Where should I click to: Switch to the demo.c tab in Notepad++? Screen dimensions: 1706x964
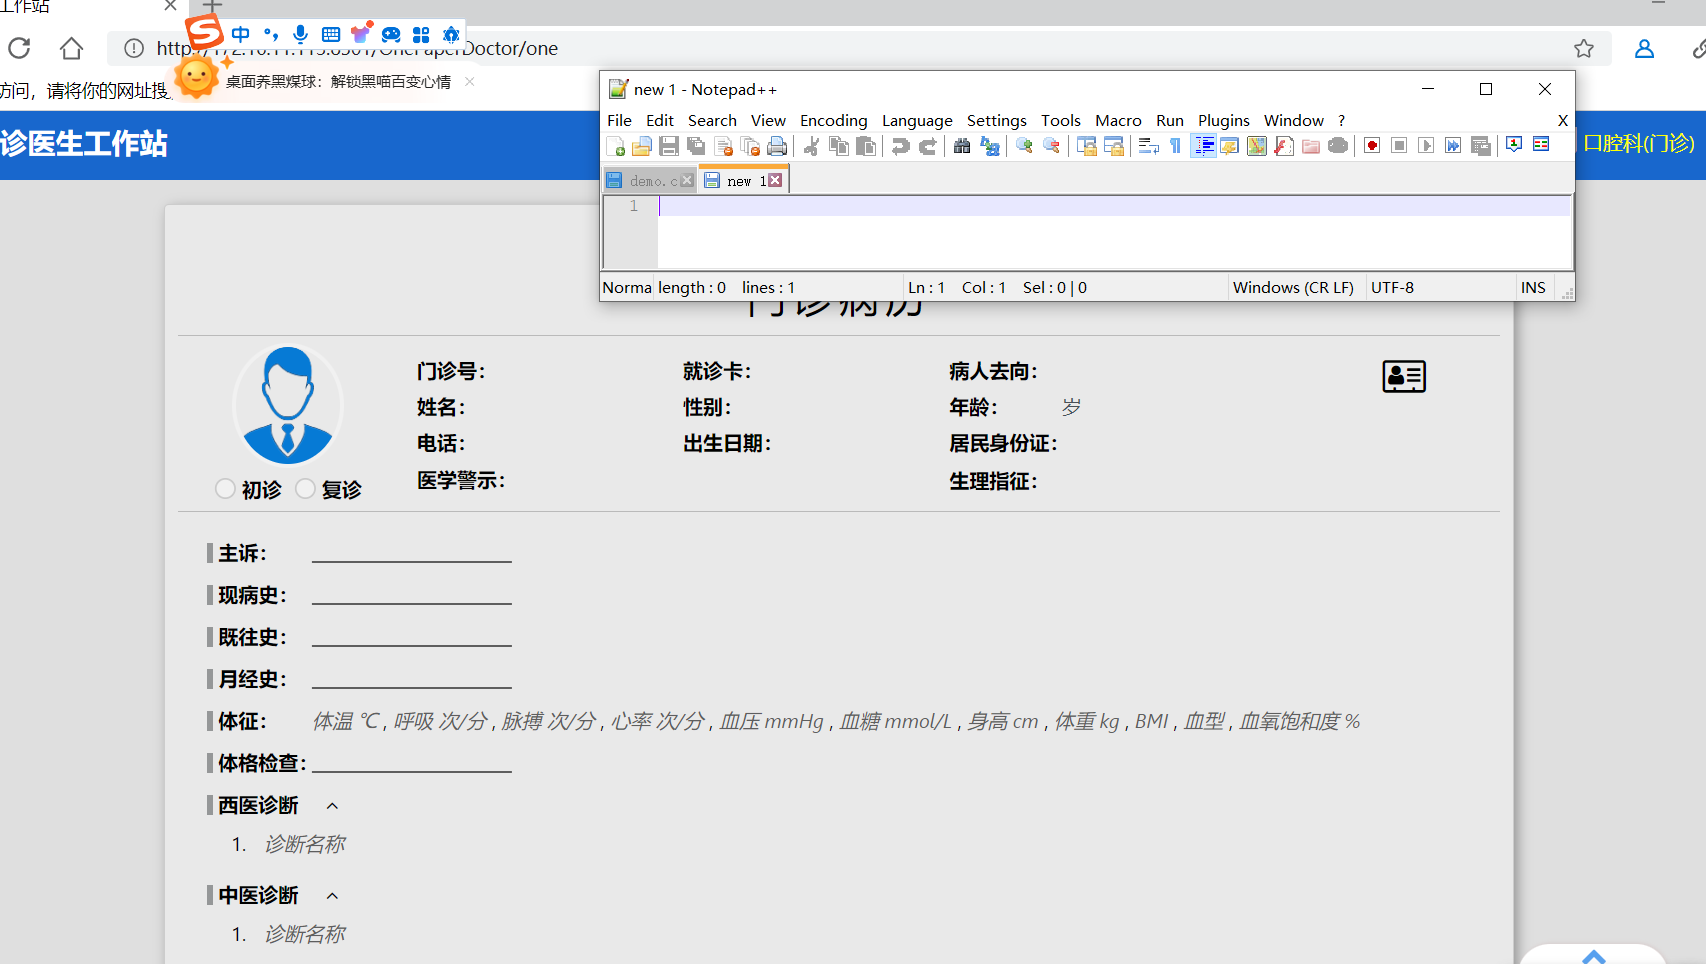point(650,181)
